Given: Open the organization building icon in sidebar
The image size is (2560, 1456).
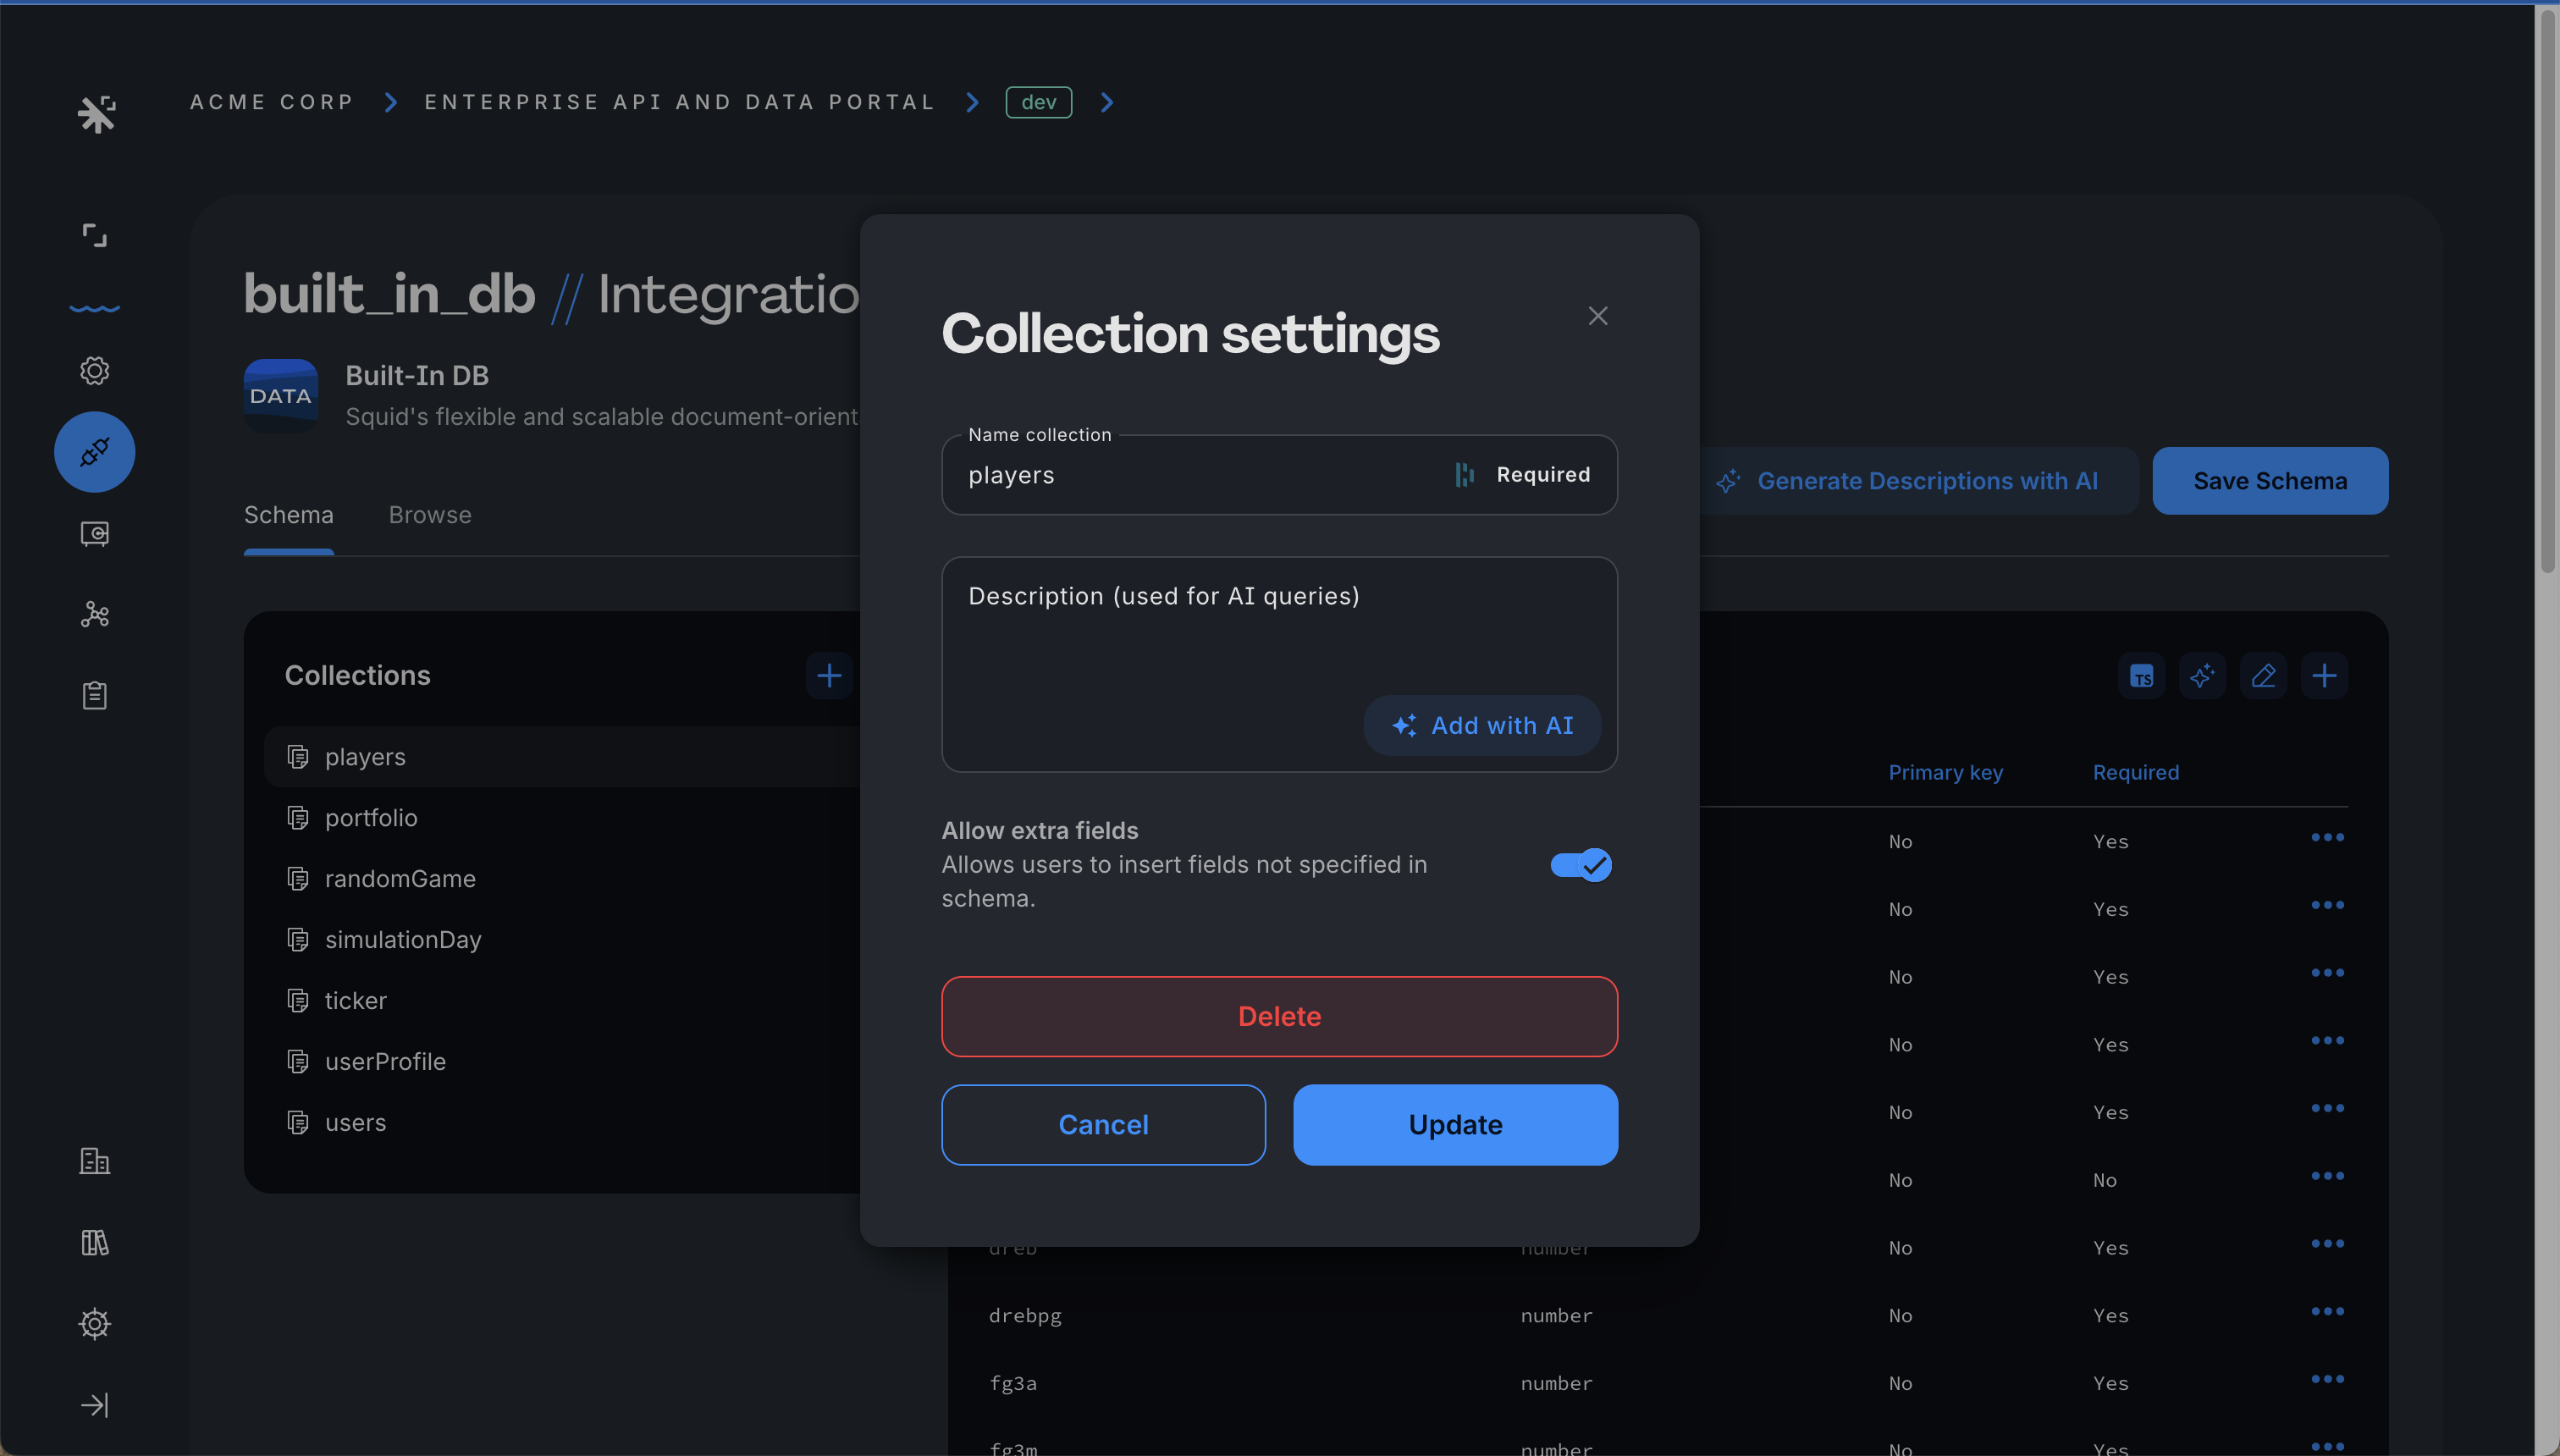Looking at the screenshot, I should point(94,1161).
